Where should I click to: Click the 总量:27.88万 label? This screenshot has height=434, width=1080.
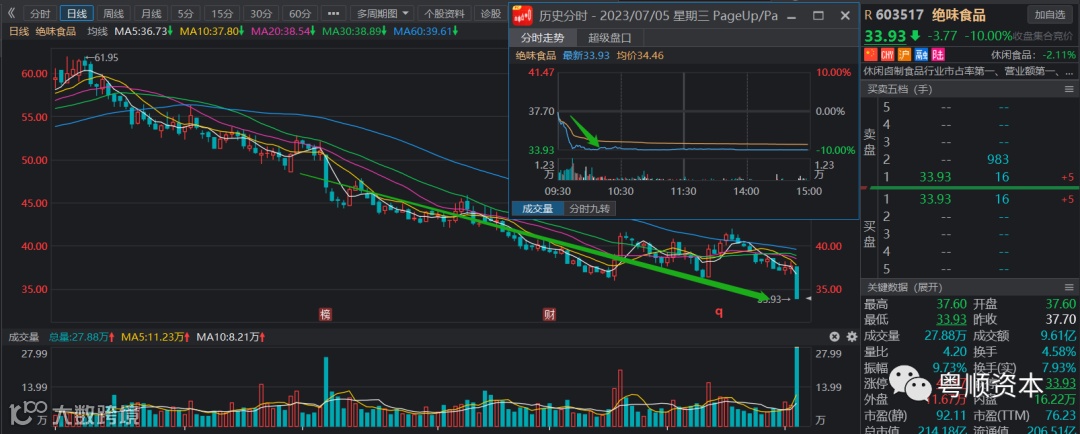pos(81,337)
